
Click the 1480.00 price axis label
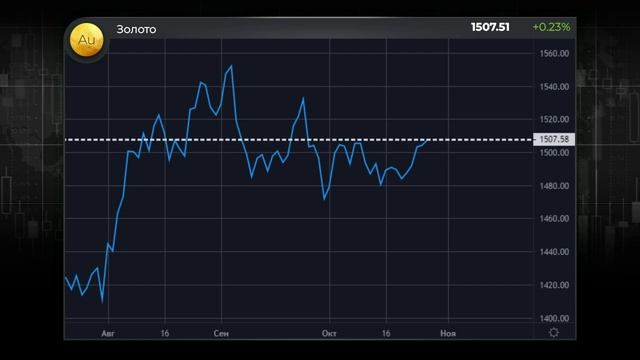(x=554, y=186)
